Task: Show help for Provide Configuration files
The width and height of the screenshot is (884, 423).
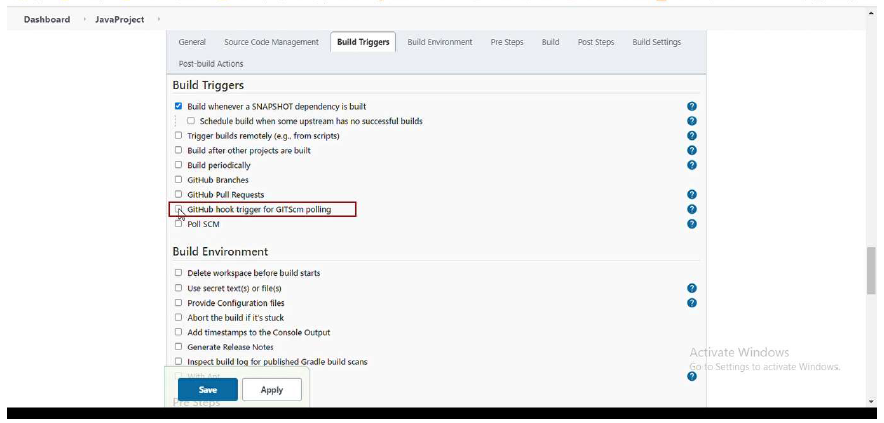Action: point(692,302)
